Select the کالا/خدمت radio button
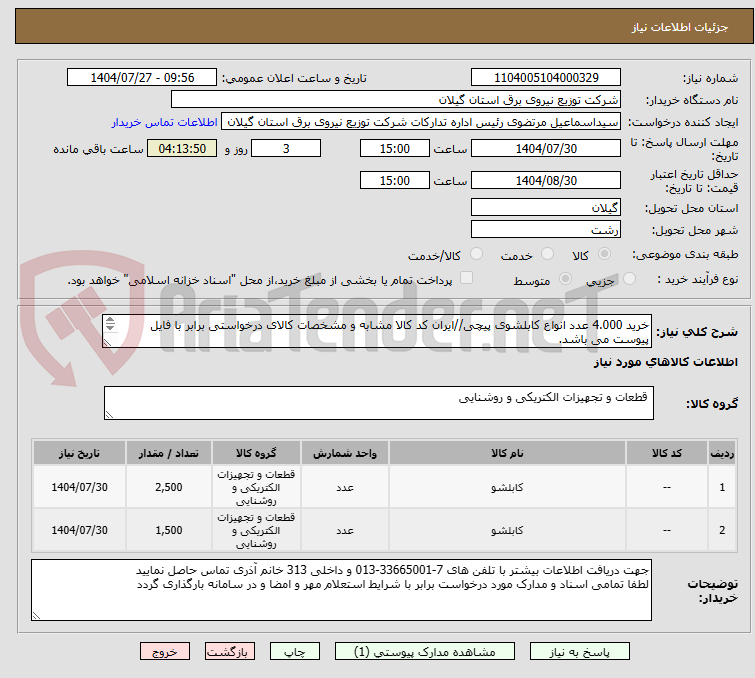The image size is (755, 678). point(476,254)
